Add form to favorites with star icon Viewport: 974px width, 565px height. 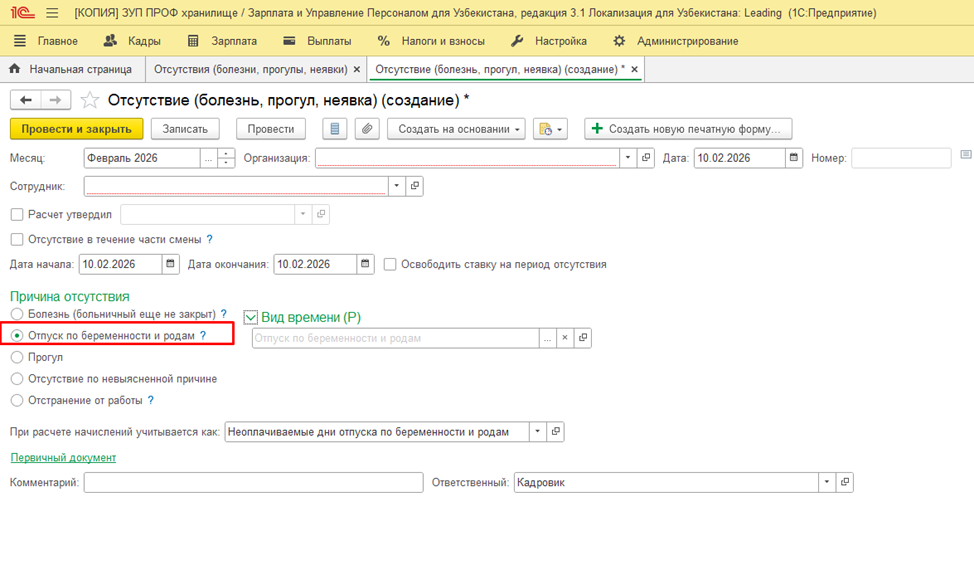click(x=90, y=100)
